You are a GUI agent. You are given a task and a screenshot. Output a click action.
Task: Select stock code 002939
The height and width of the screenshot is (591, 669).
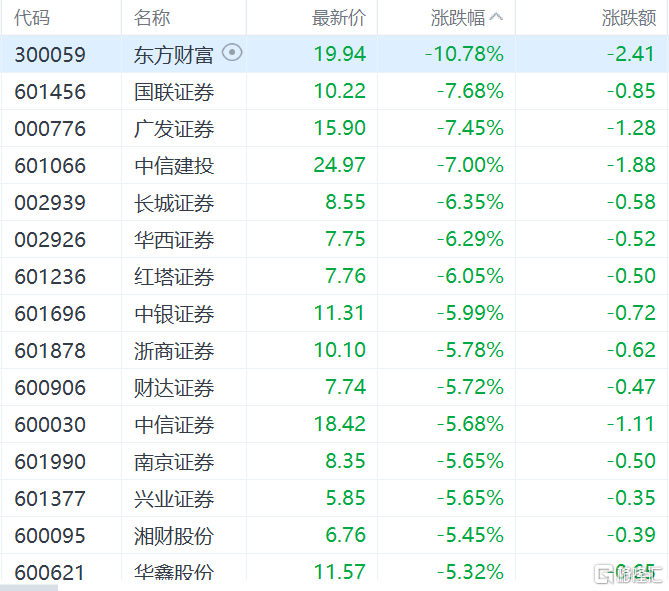coord(50,203)
